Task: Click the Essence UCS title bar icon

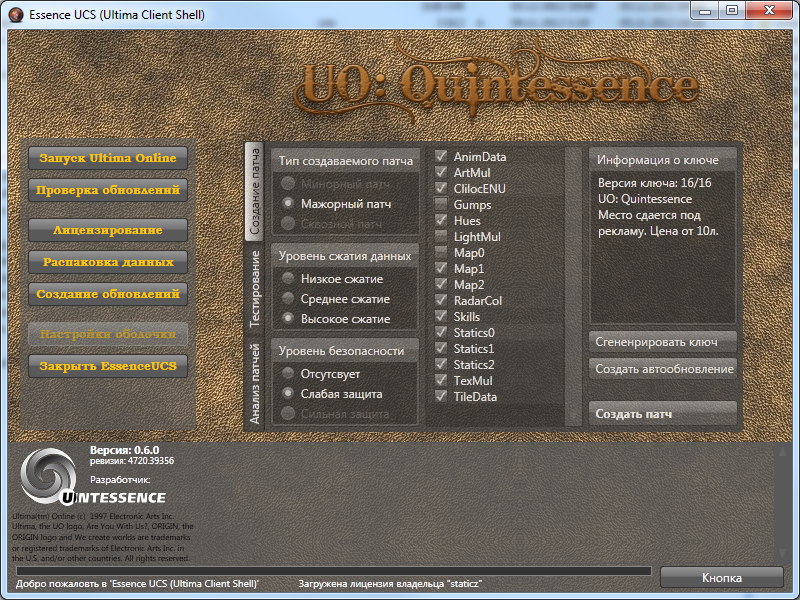Action: 17,14
